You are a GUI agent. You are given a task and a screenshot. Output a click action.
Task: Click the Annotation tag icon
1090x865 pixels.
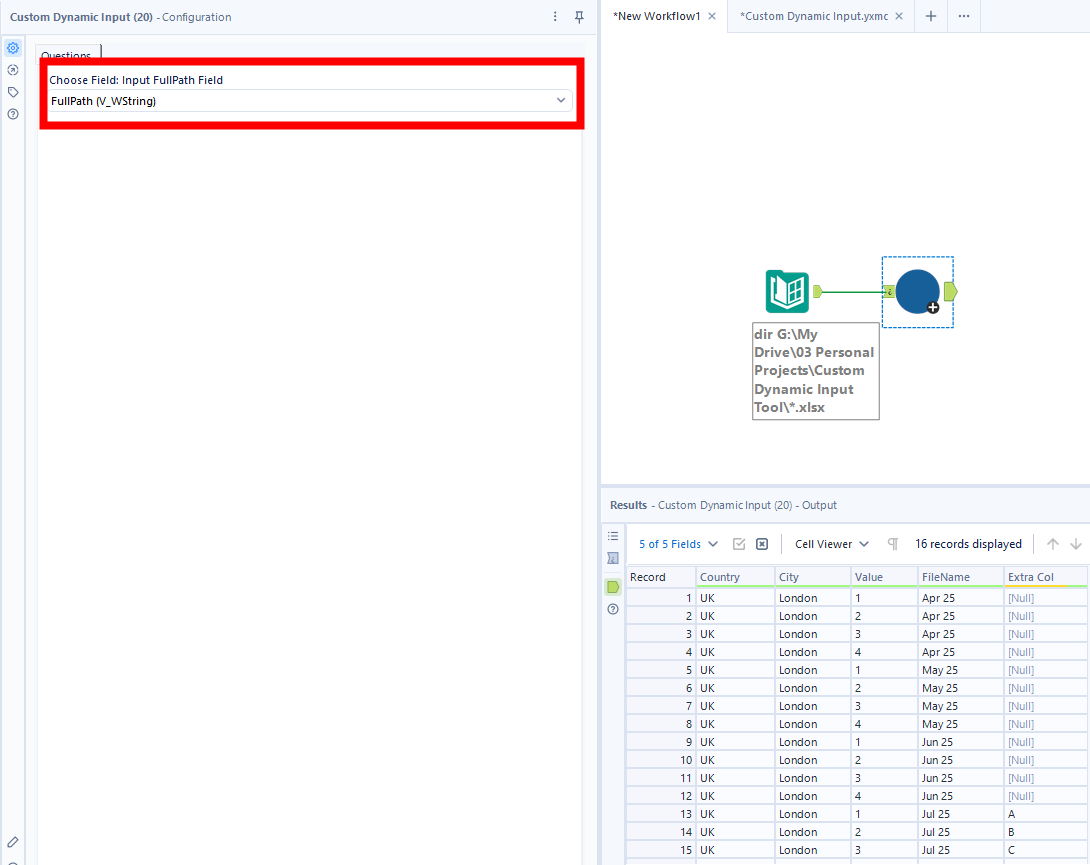(x=13, y=92)
